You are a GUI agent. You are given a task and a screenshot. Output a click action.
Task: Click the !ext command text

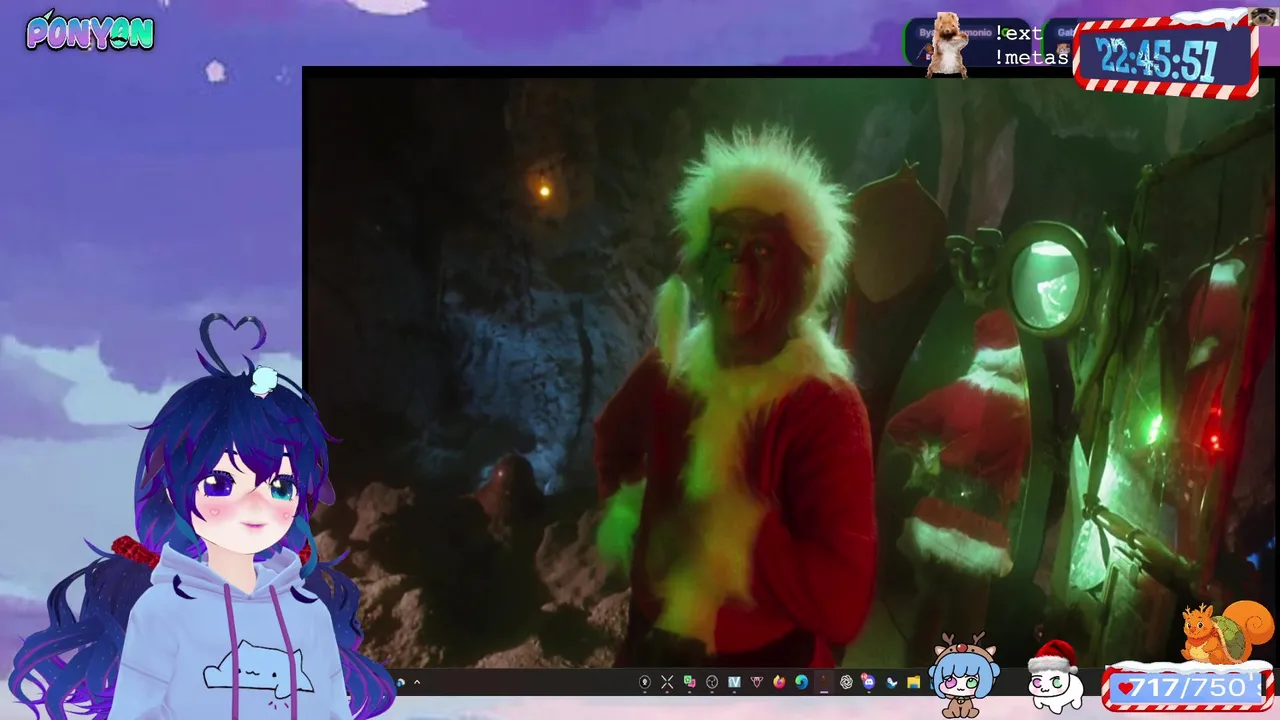pyautogui.click(x=1018, y=33)
